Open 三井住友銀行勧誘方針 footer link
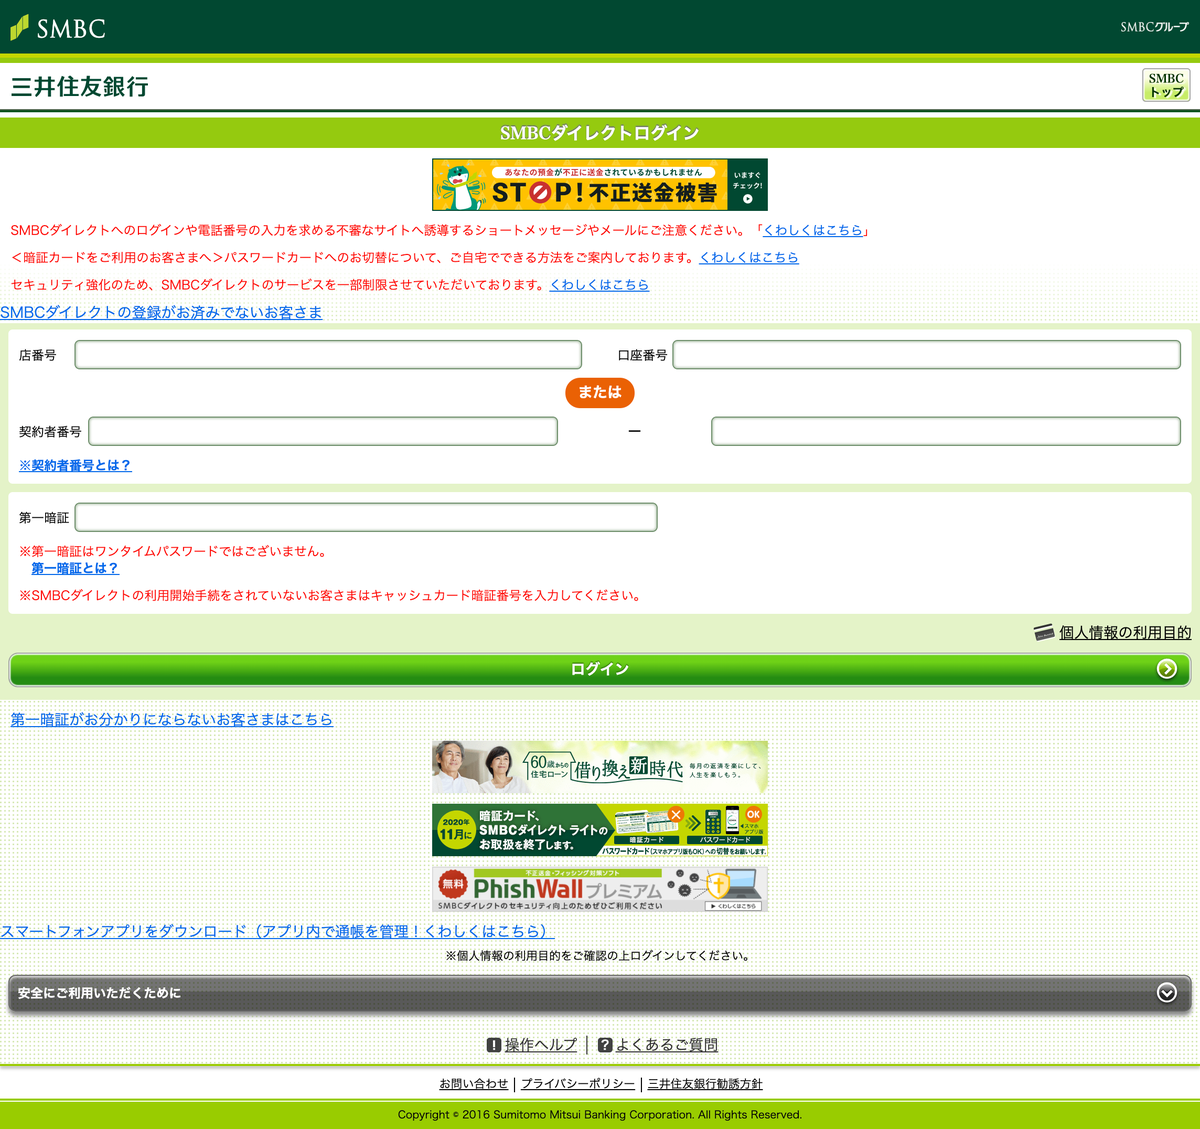Image resolution: width=1200 pixels, height=1129 pixels. tap(705, 1084)
